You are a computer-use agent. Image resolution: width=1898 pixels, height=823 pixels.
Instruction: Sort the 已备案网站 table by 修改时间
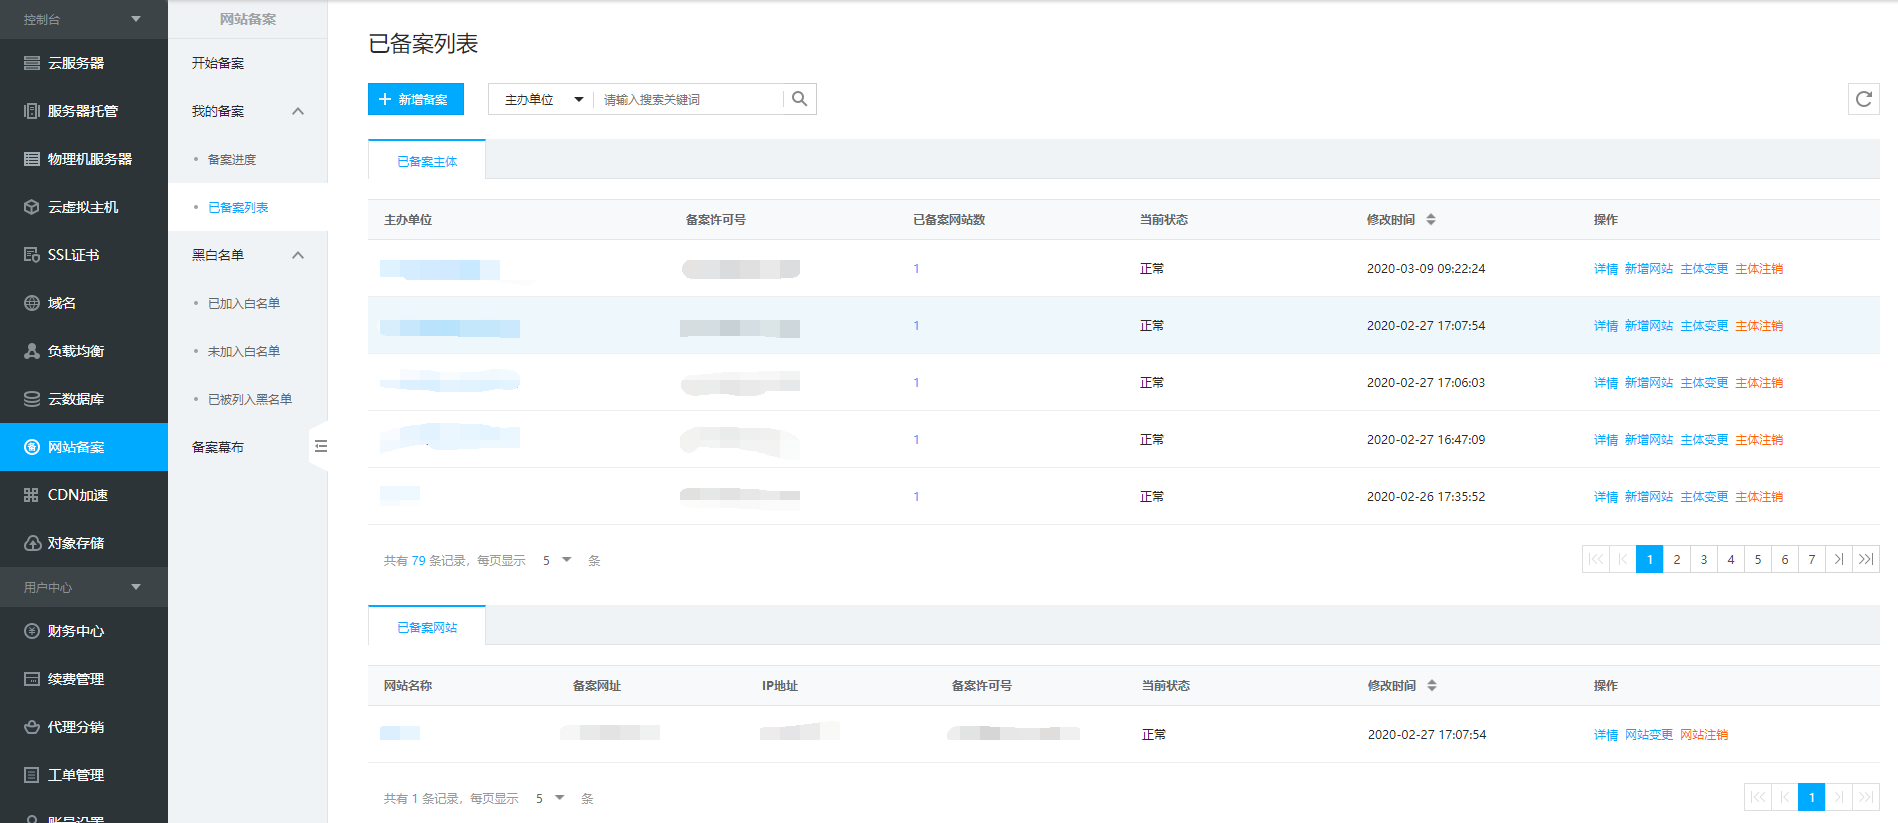click(x=1432, y=686)
